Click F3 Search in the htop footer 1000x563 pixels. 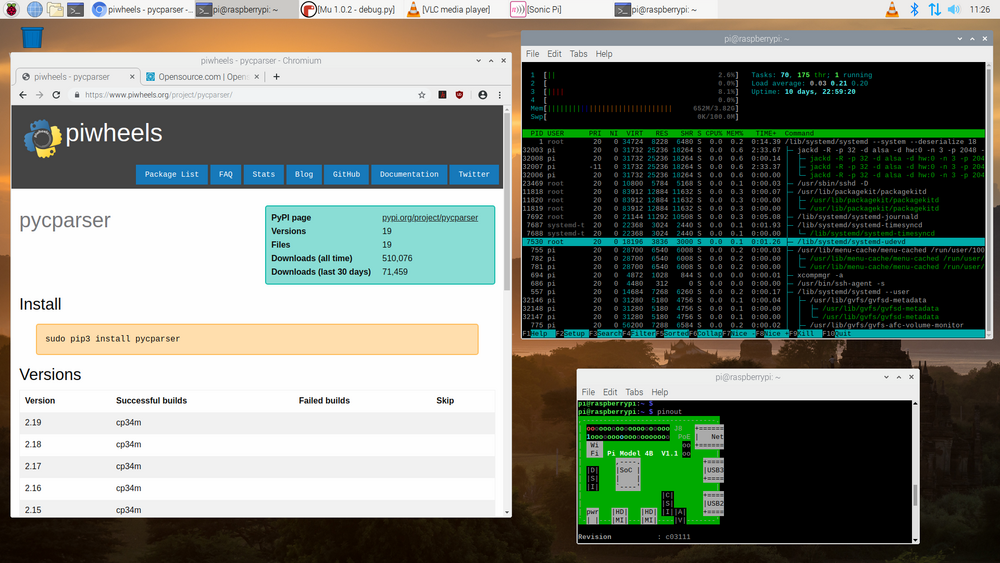pyautogui.click(x=605, y=333)
